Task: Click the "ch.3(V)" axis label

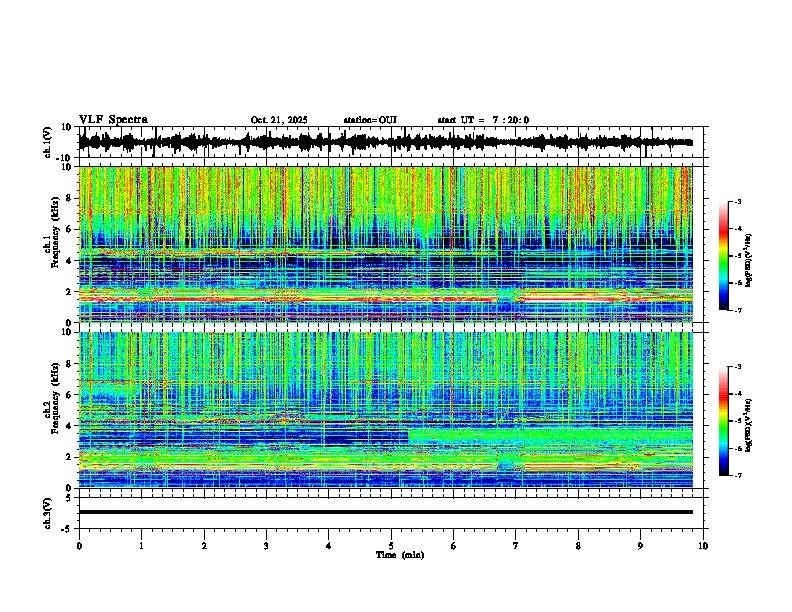Action: point(48,514)
